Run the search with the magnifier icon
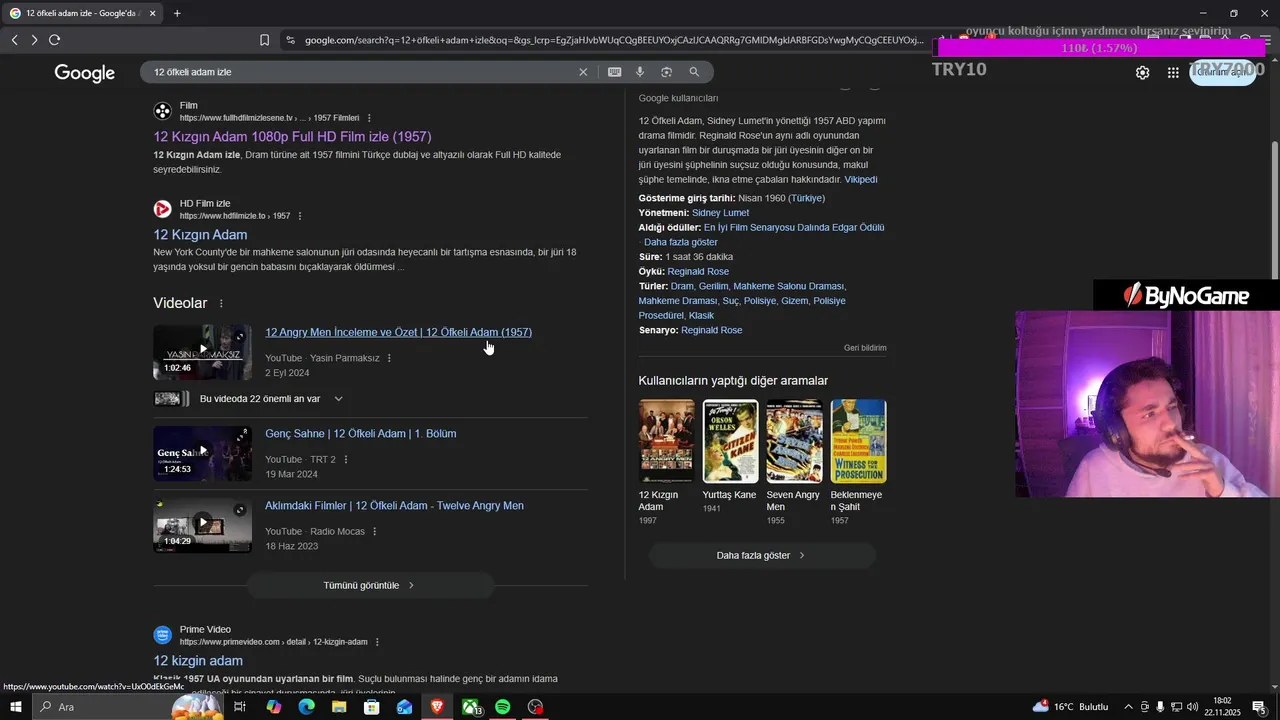1280x720 pixels. pos(694,72)
